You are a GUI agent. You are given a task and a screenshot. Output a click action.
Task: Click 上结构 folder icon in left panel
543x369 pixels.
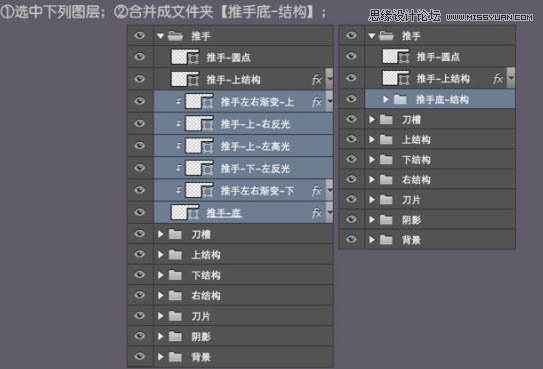(175, 255)
